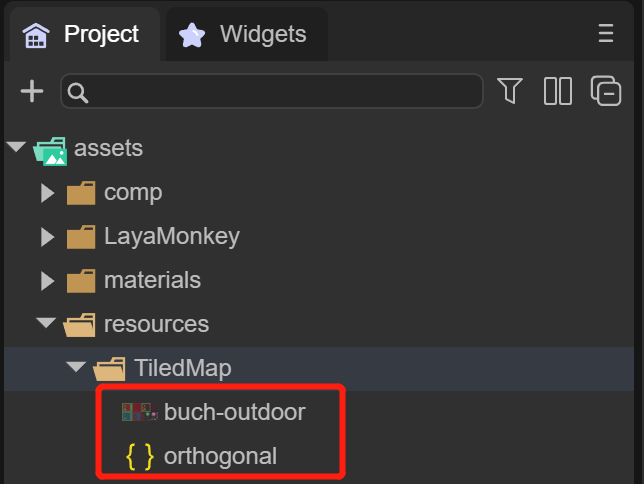Viewport: 644px width, 484px height.
Task: Click into the asset search field
Action: pos(280,92)
